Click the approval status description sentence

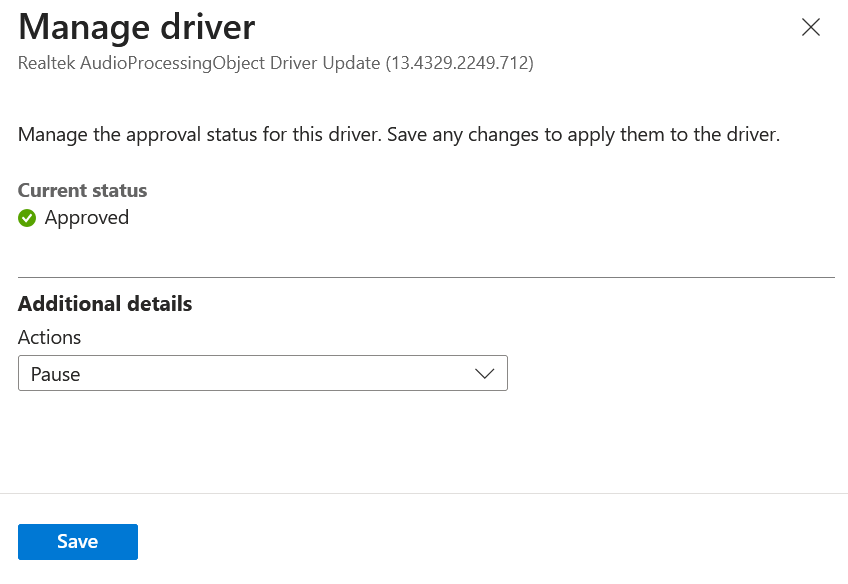pos(399,135)
